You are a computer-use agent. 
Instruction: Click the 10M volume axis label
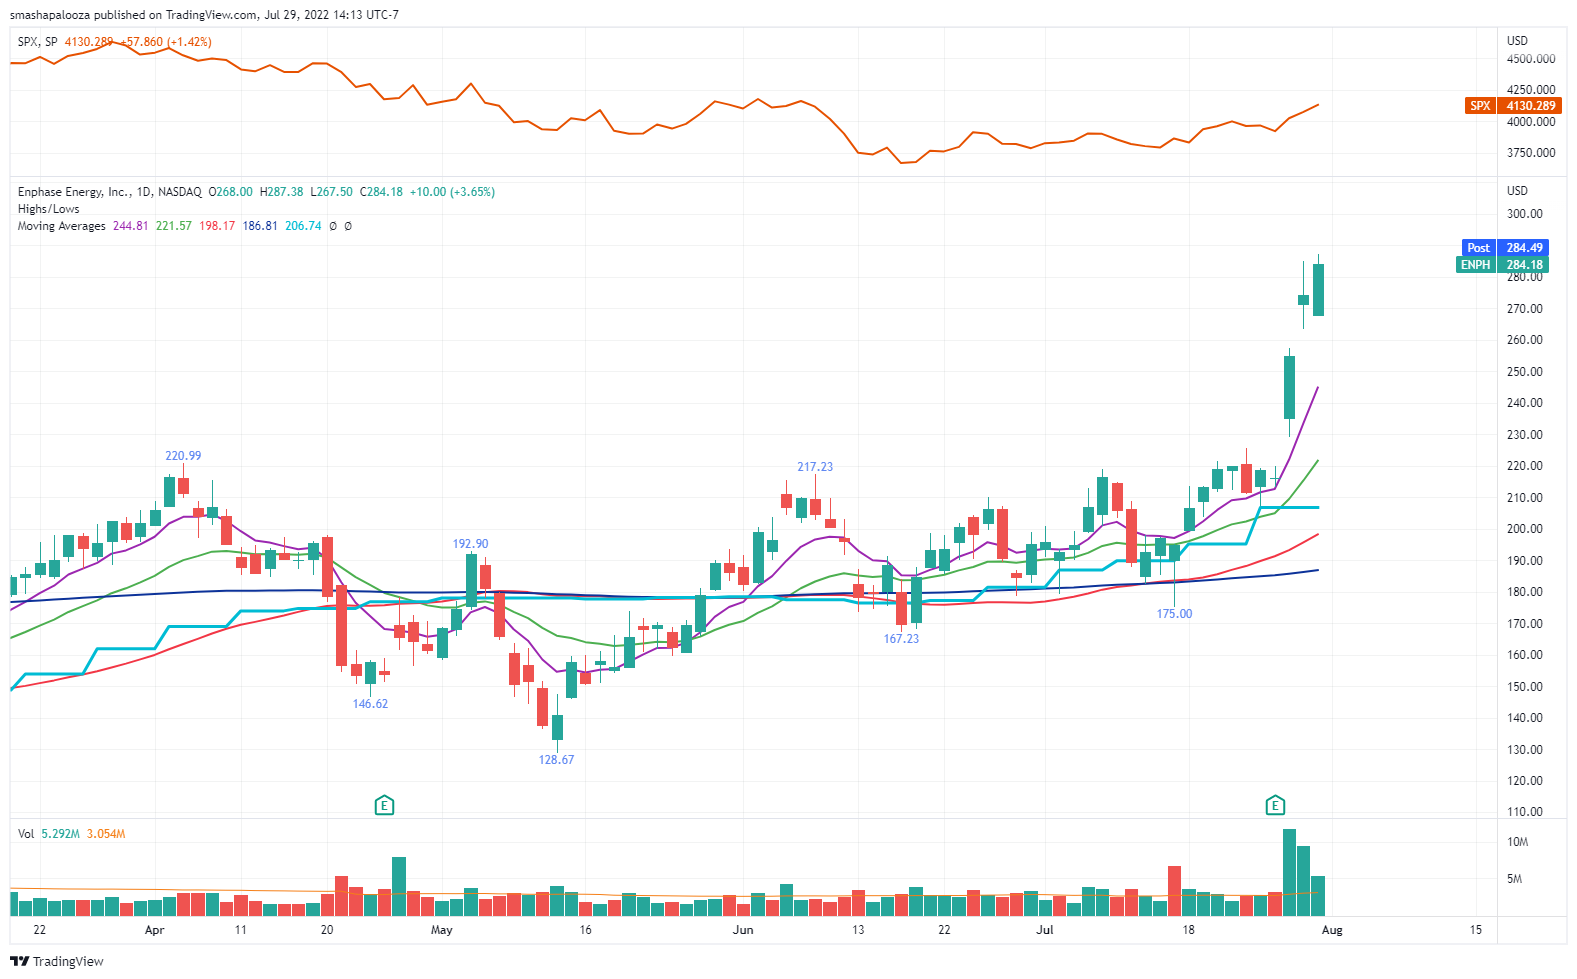[1518, 842]
